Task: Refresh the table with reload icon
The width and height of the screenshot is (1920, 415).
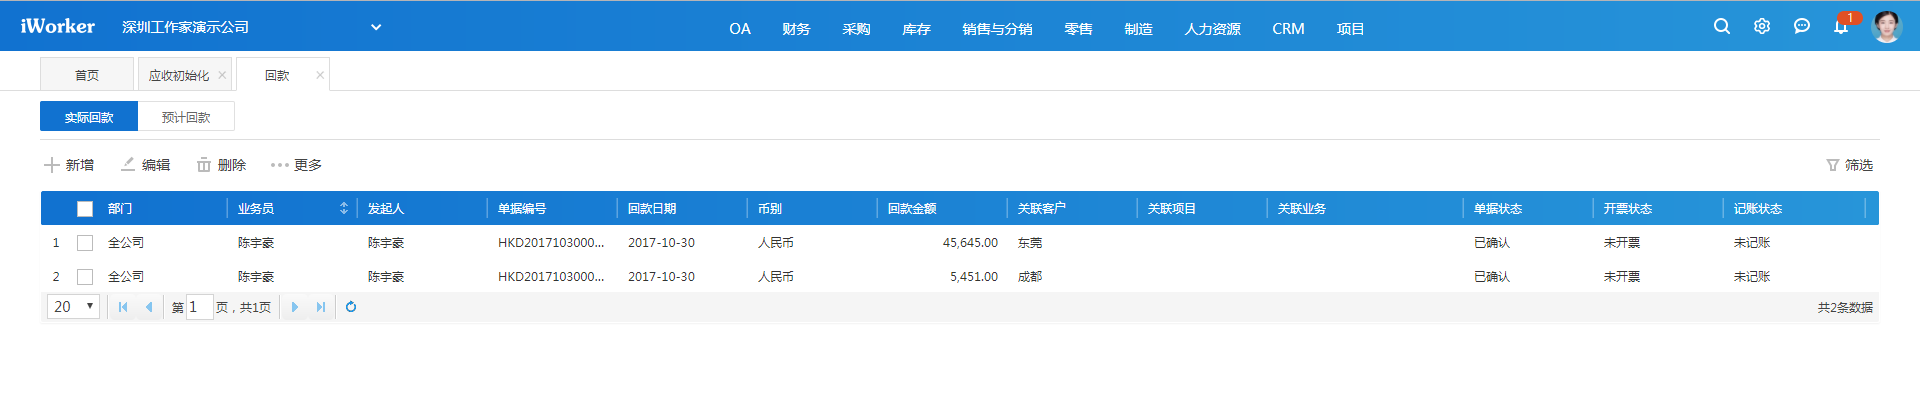Action: click(351, 307)
